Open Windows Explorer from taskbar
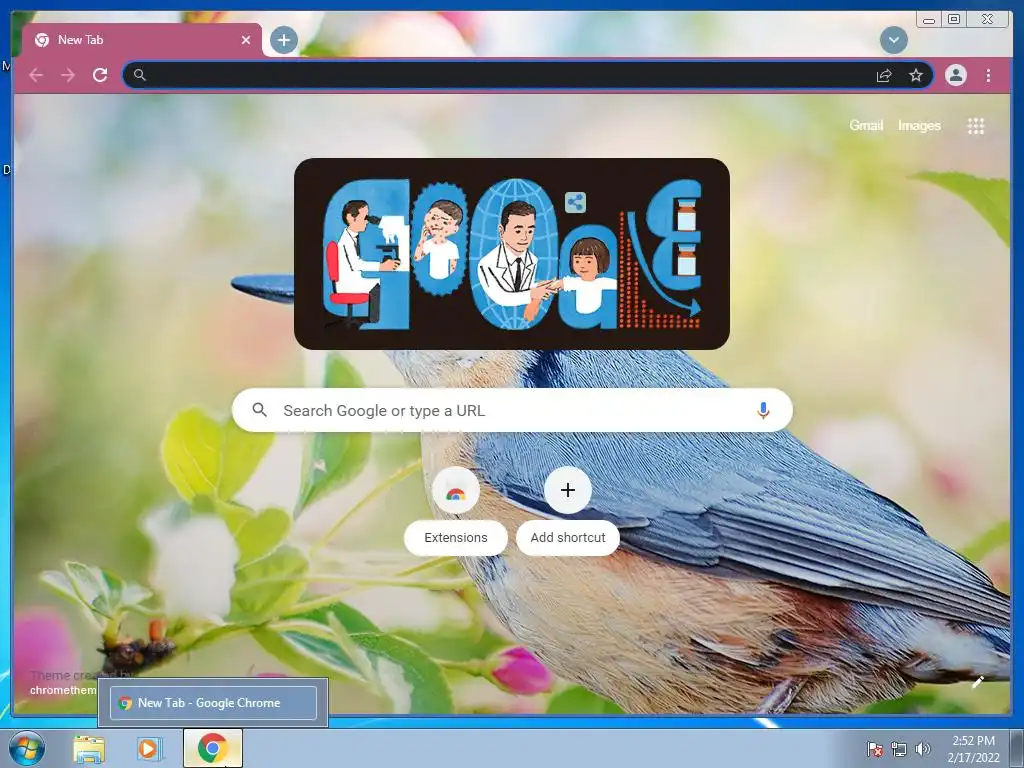1024x768 pixels. (x=89, y=748)
